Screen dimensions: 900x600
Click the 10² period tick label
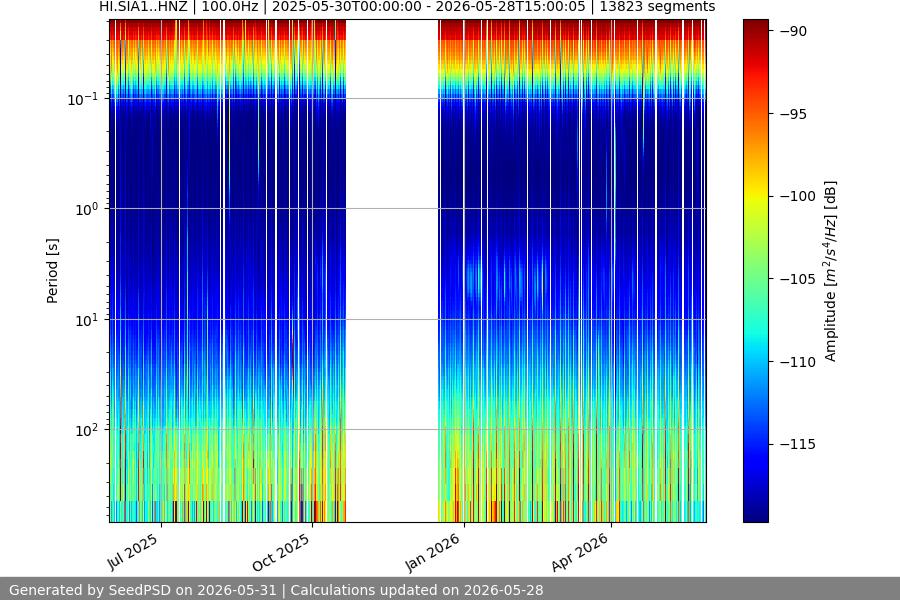point(87,431)
